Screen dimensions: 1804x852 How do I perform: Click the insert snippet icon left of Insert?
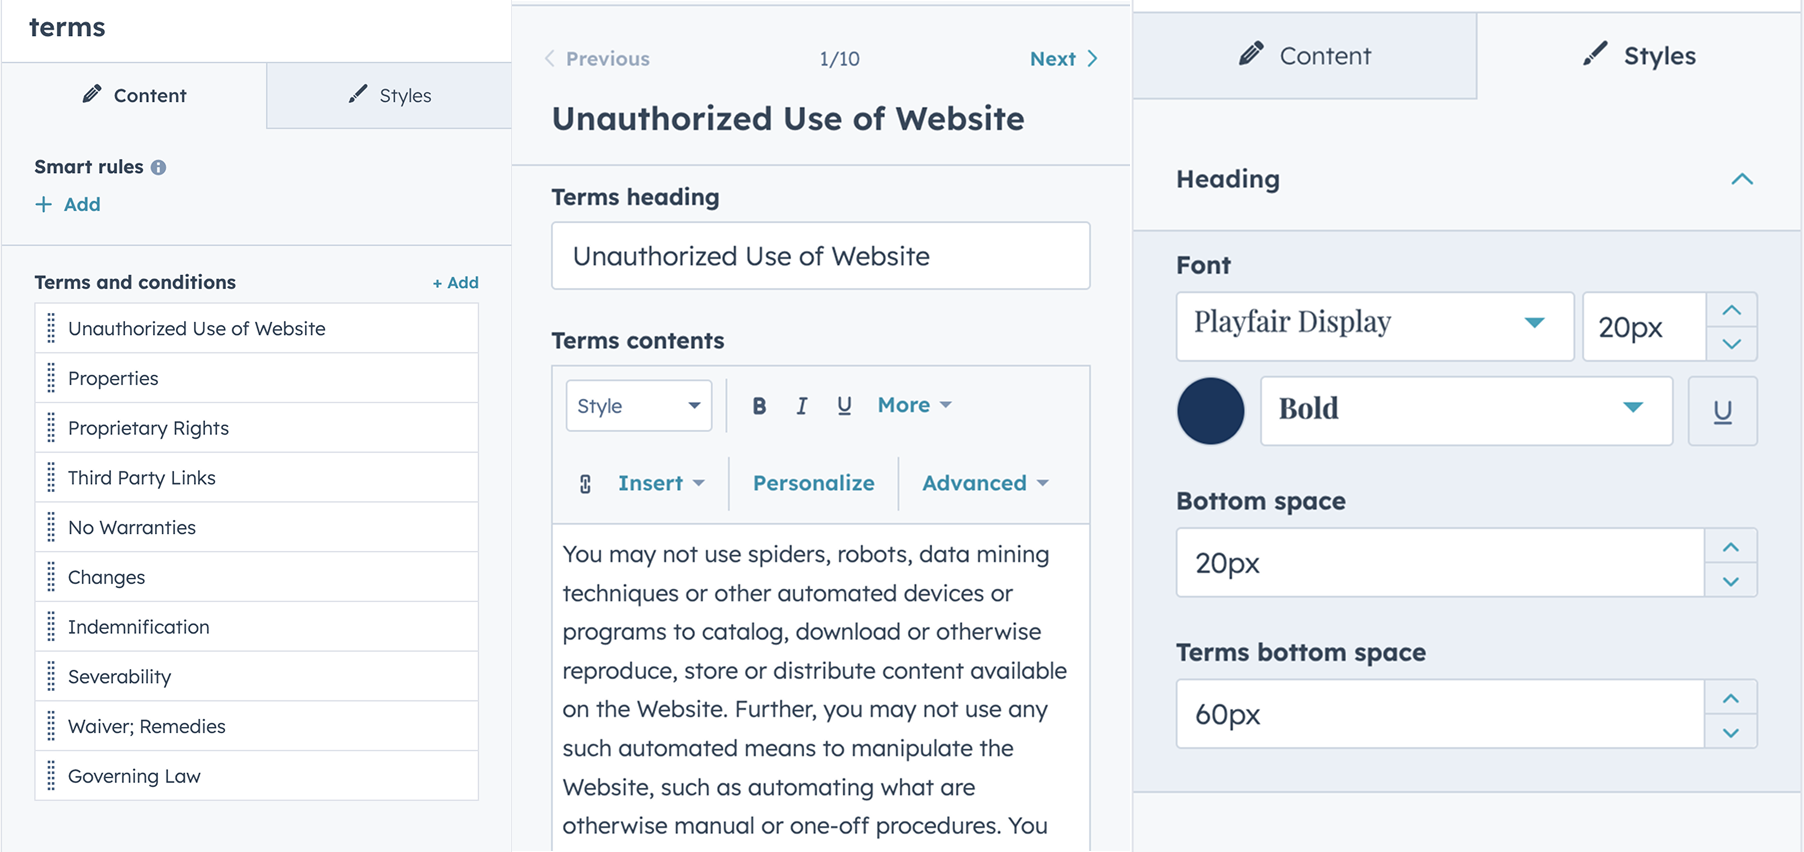click(585, 484)
